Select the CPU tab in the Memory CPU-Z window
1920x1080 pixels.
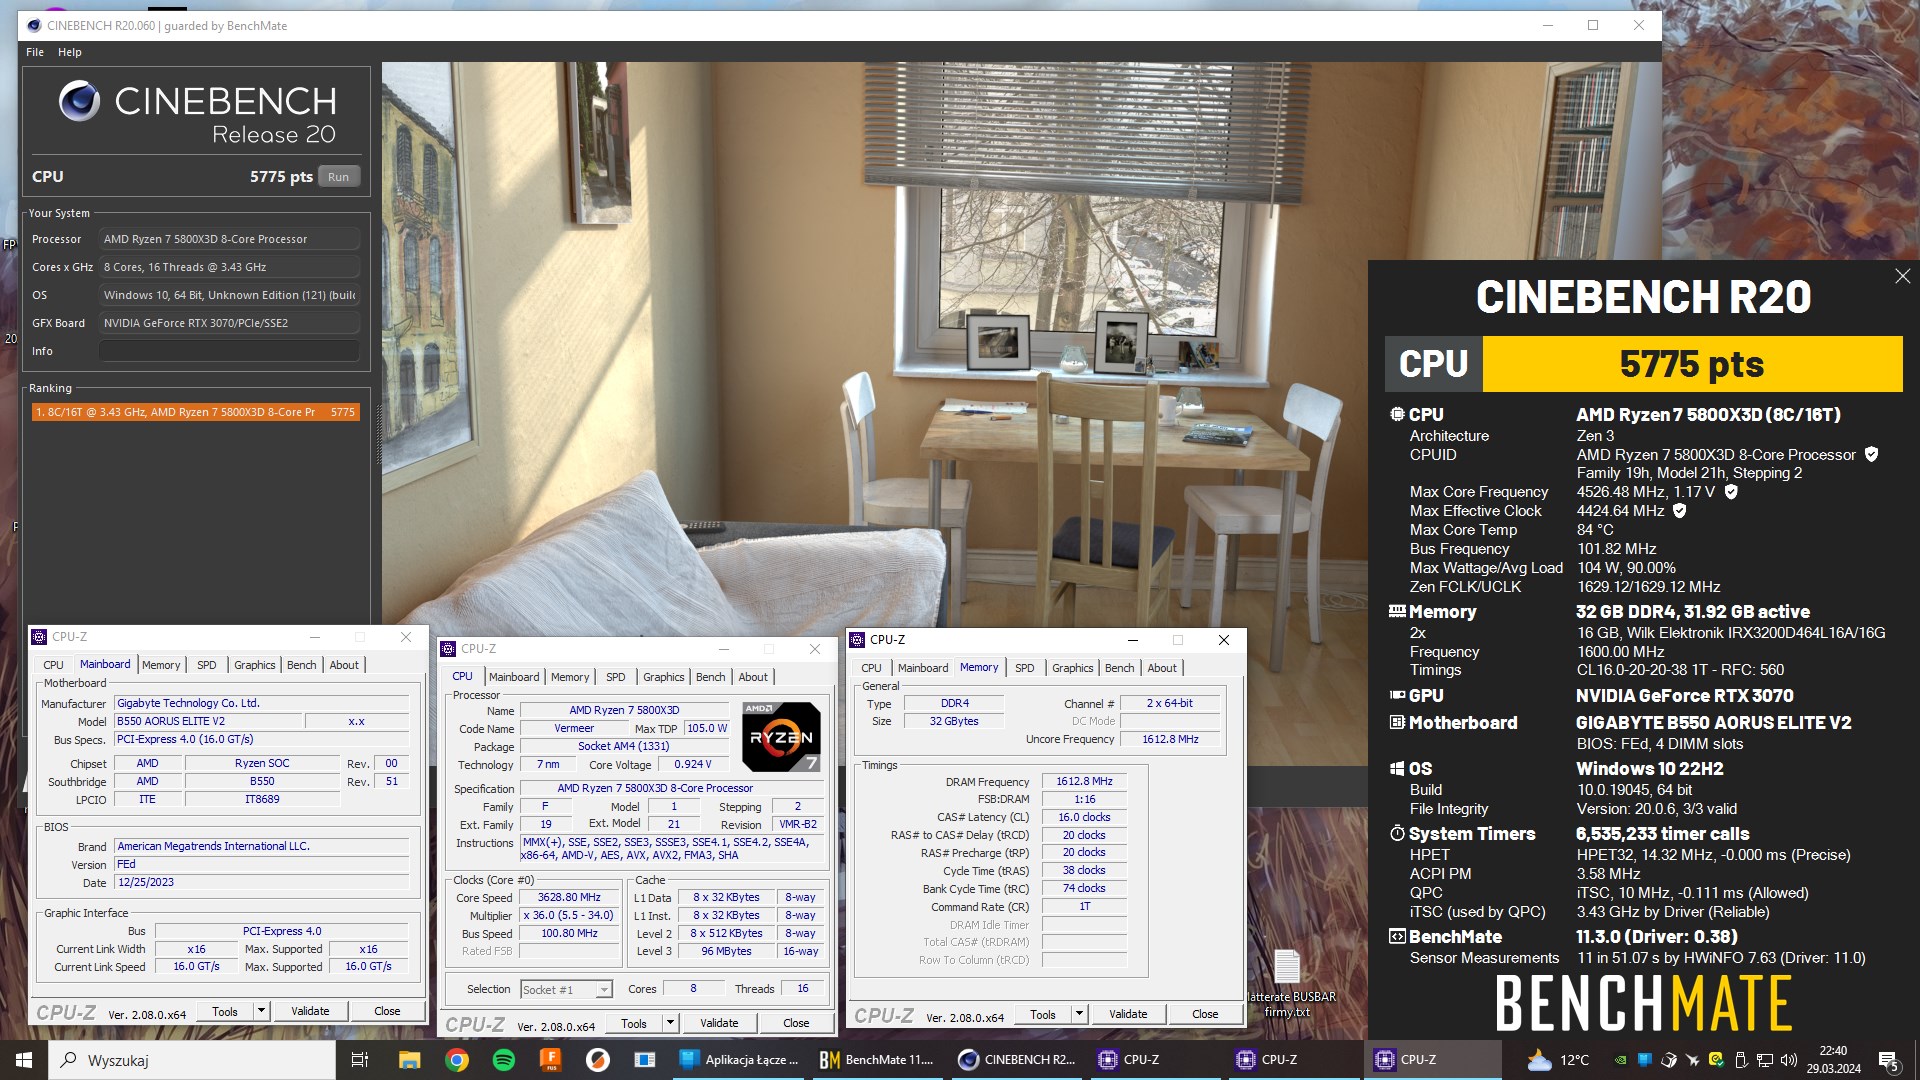tap(871, 668)
